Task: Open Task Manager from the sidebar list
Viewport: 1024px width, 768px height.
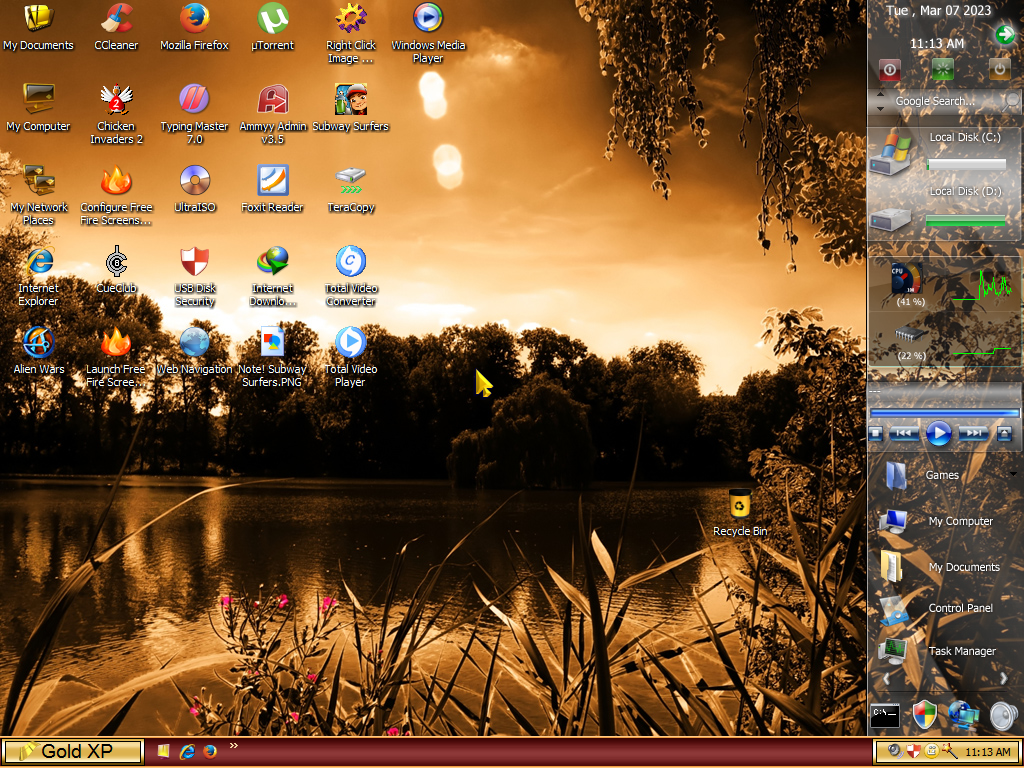Action: (961, 651)
